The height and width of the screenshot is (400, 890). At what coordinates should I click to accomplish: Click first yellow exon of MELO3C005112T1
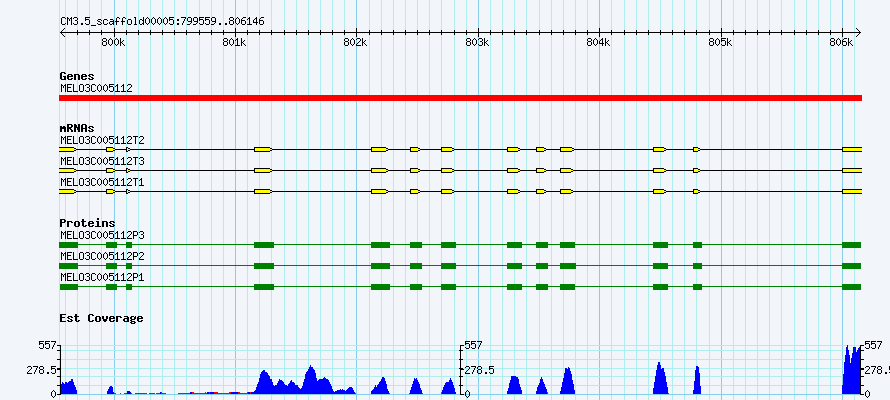point(68,191)
